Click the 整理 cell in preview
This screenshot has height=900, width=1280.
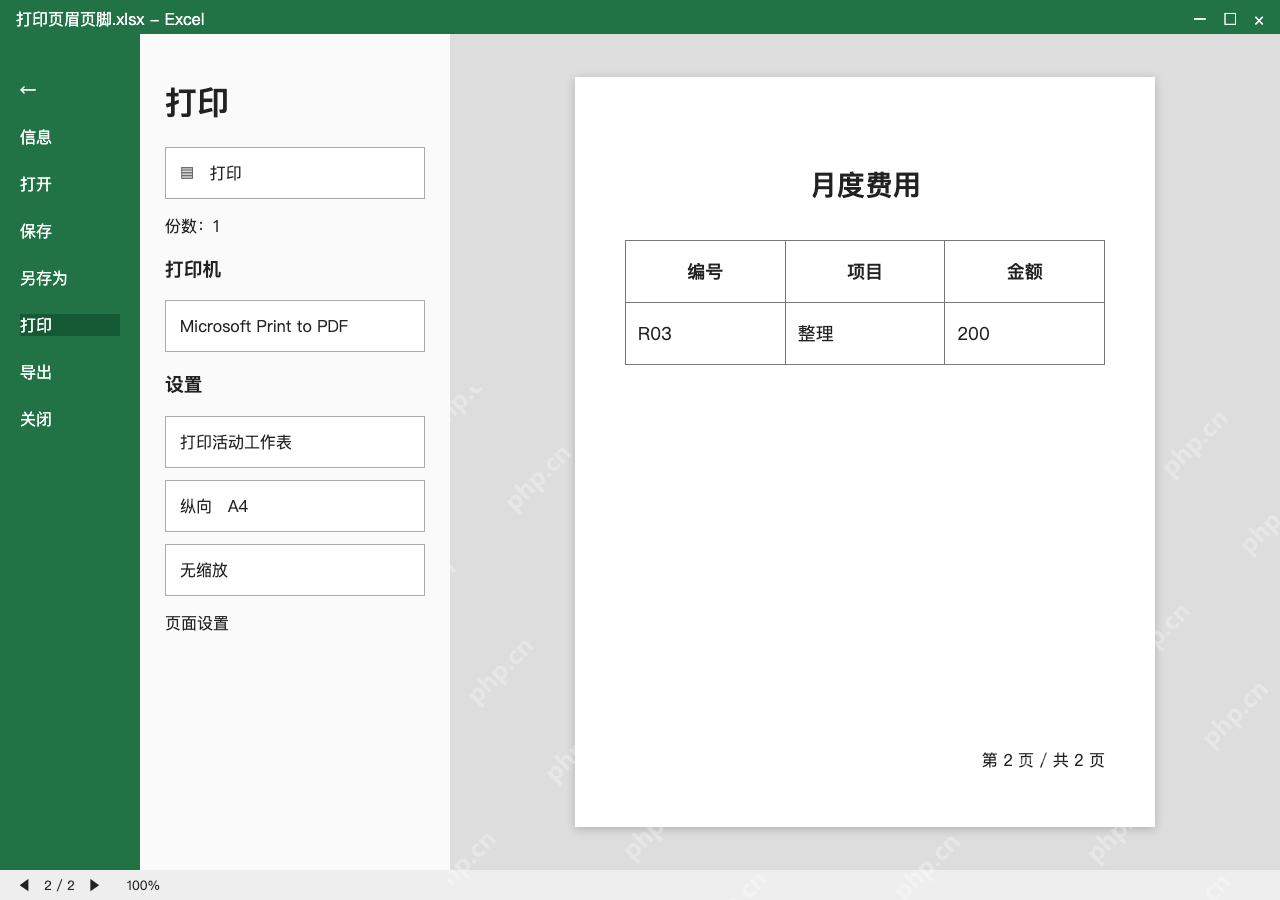click(865, 334)
